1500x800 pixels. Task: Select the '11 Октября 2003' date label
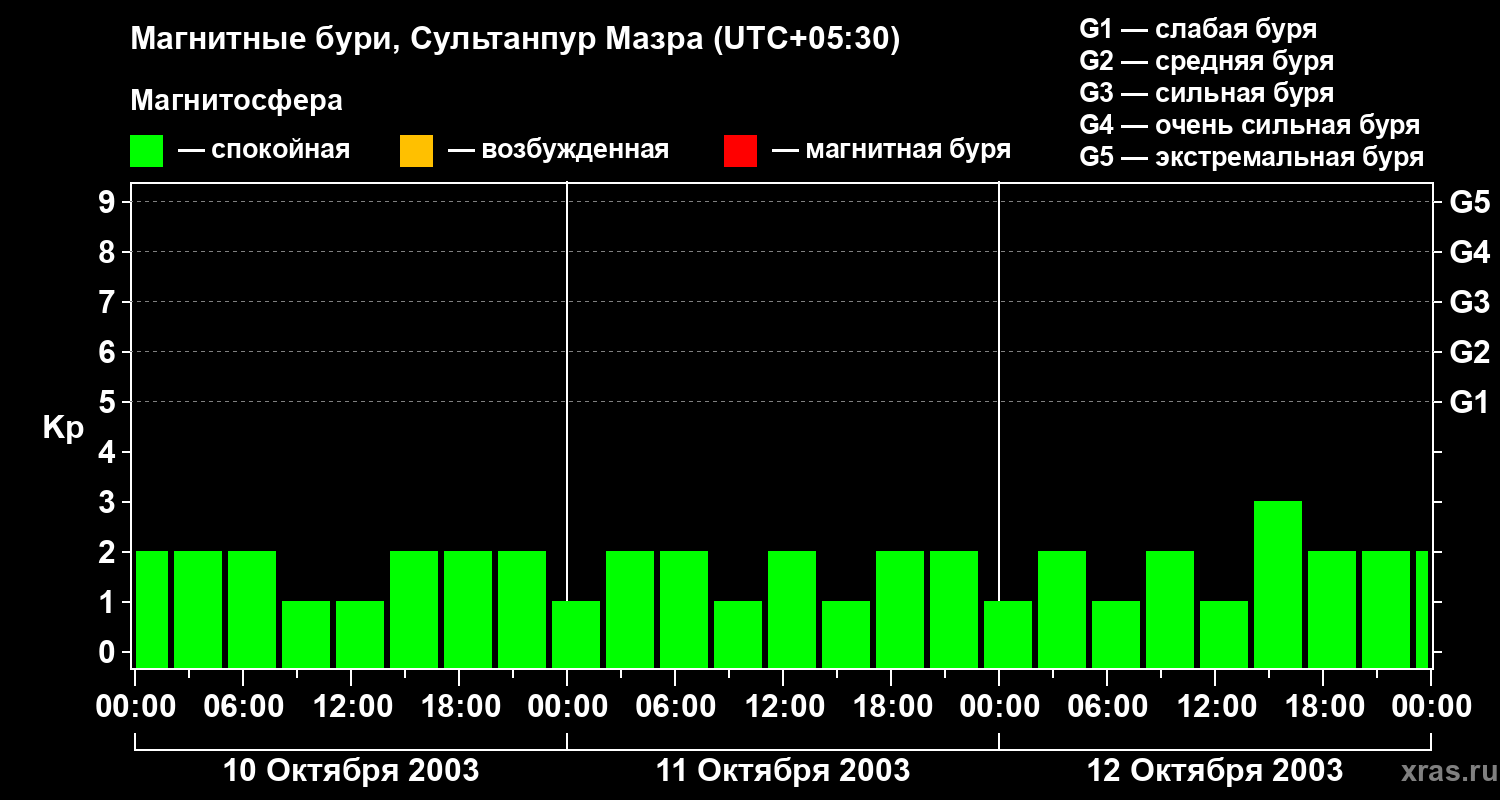(x=782, y=771)
